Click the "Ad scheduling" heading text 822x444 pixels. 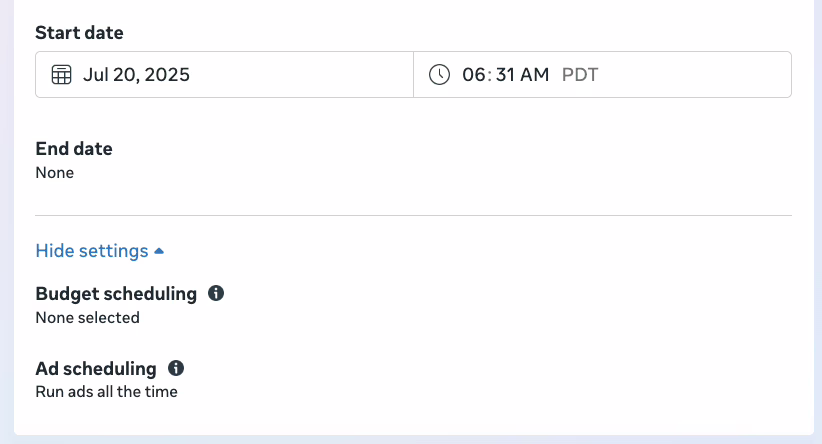click(96, 368)
